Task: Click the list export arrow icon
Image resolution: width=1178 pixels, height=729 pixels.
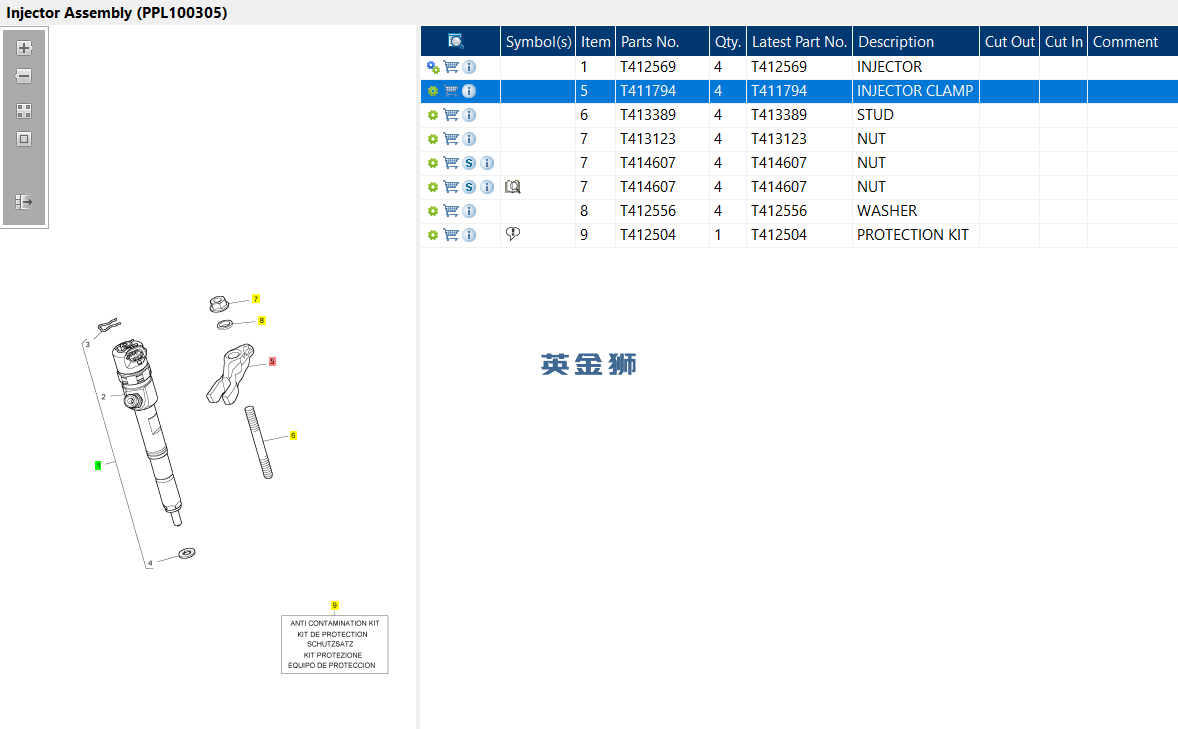Action: pyautogui.click(x=24, y=201)
